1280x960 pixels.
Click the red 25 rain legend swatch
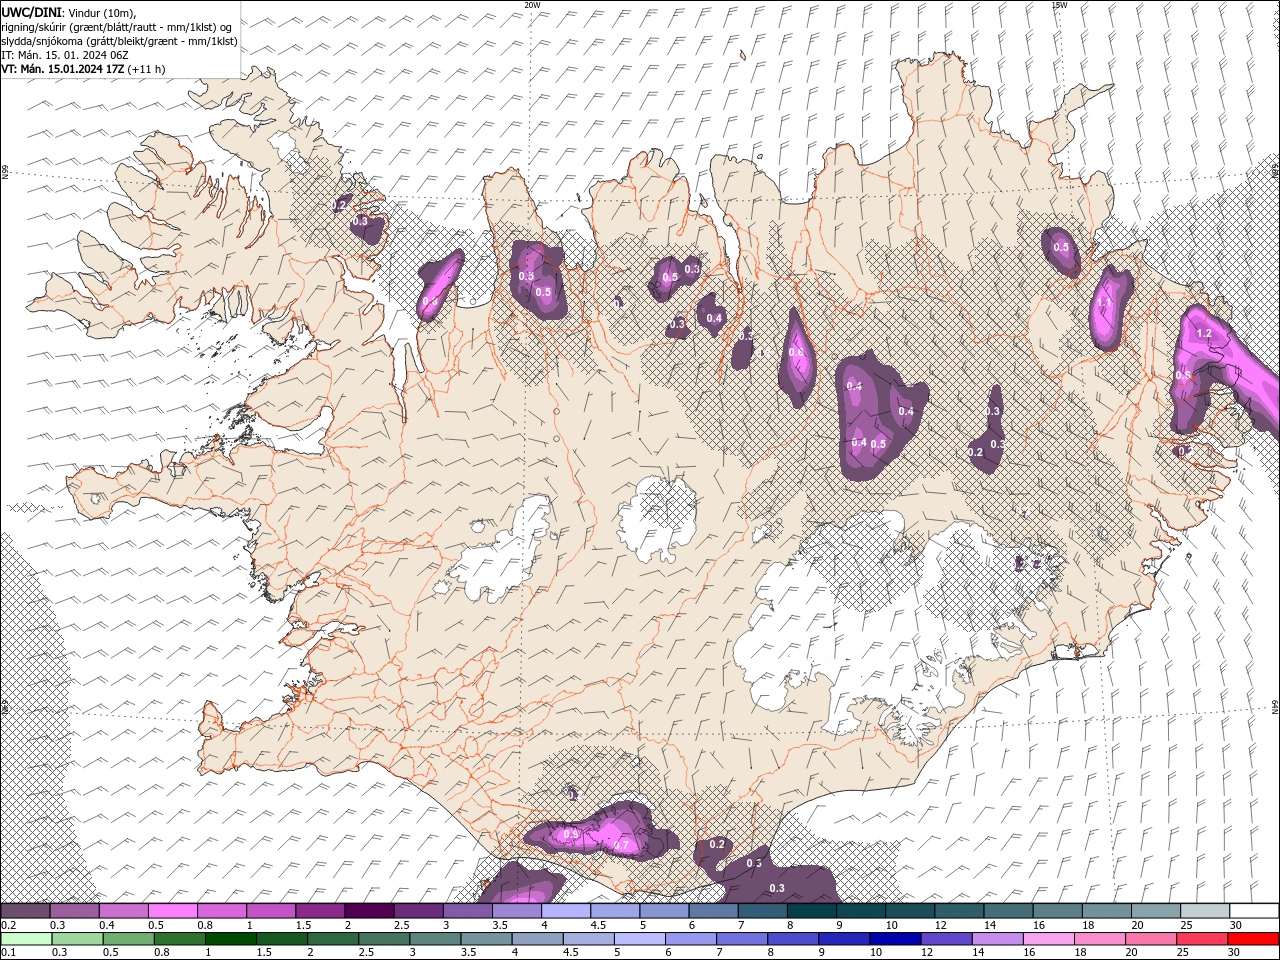[1202, 939]
